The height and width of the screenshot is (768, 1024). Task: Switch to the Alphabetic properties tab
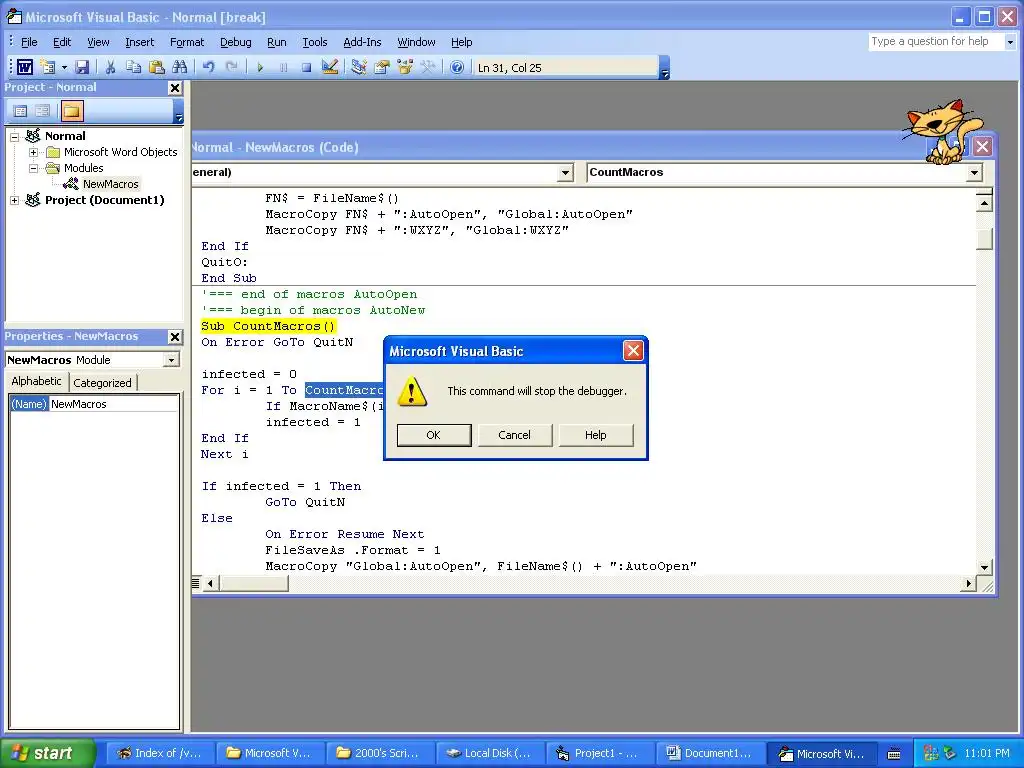(x=37, y=381)
